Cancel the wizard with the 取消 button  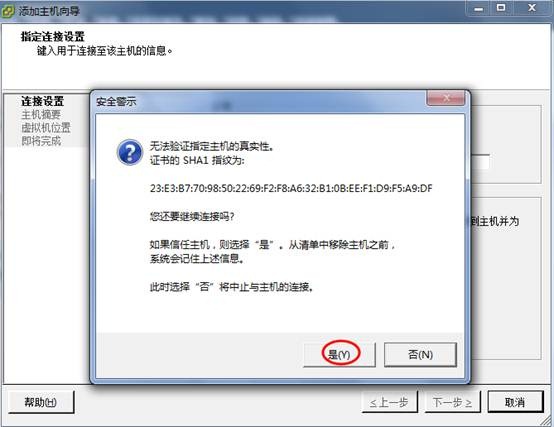(515, 402)
